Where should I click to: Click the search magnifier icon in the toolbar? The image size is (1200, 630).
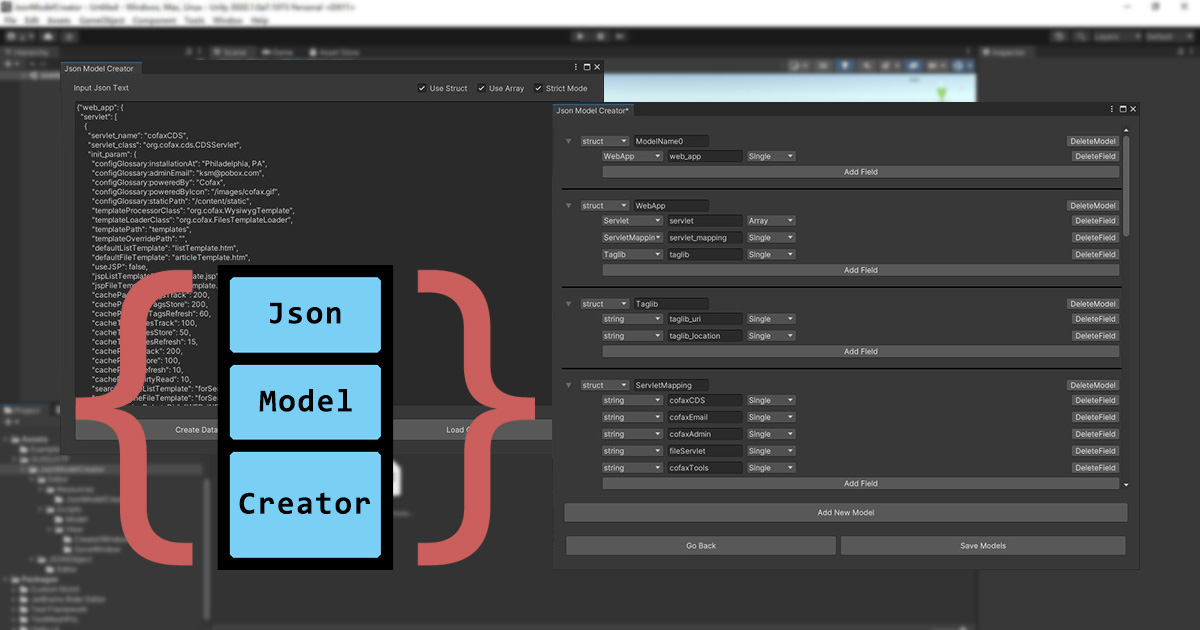[x=1080, y=36]
